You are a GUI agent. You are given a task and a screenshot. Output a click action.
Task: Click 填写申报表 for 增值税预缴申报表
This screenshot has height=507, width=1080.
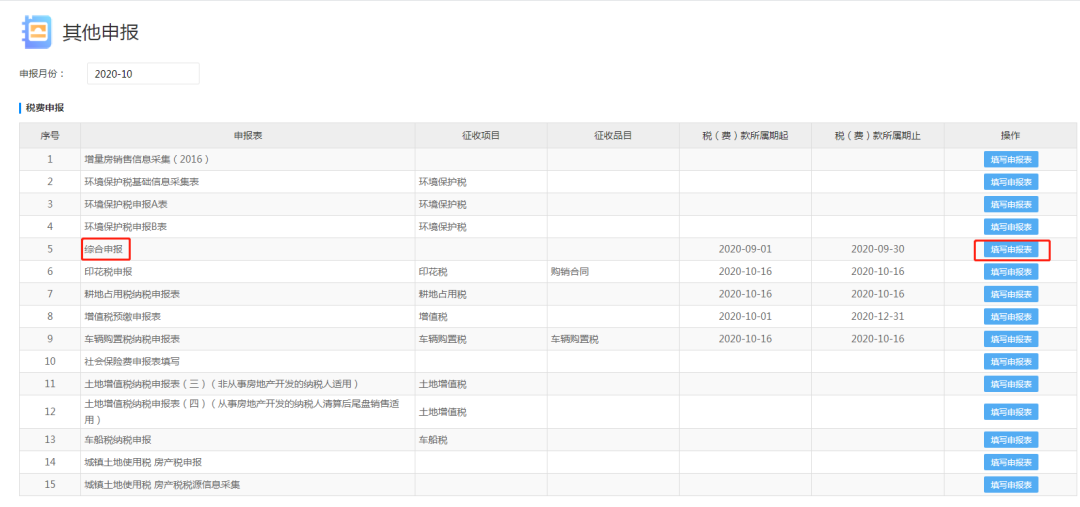(1010, 316)
